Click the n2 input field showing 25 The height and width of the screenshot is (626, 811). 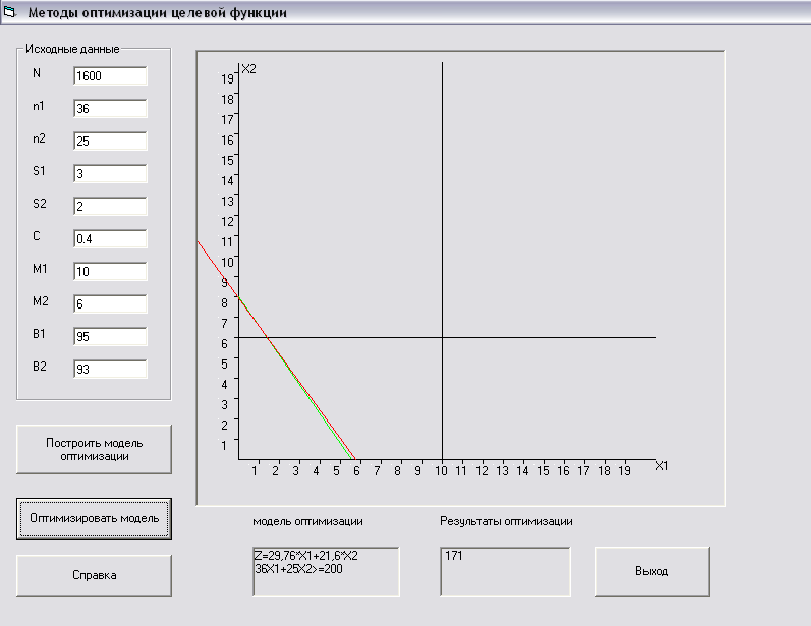click(110, 141)
